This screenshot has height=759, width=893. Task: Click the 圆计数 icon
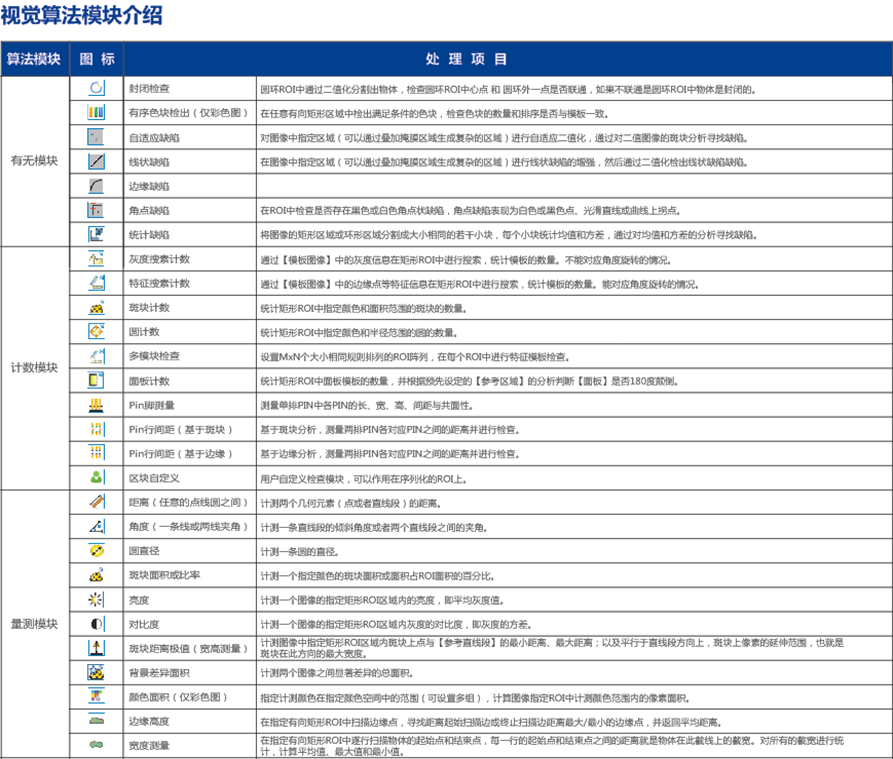click(97, 332)
